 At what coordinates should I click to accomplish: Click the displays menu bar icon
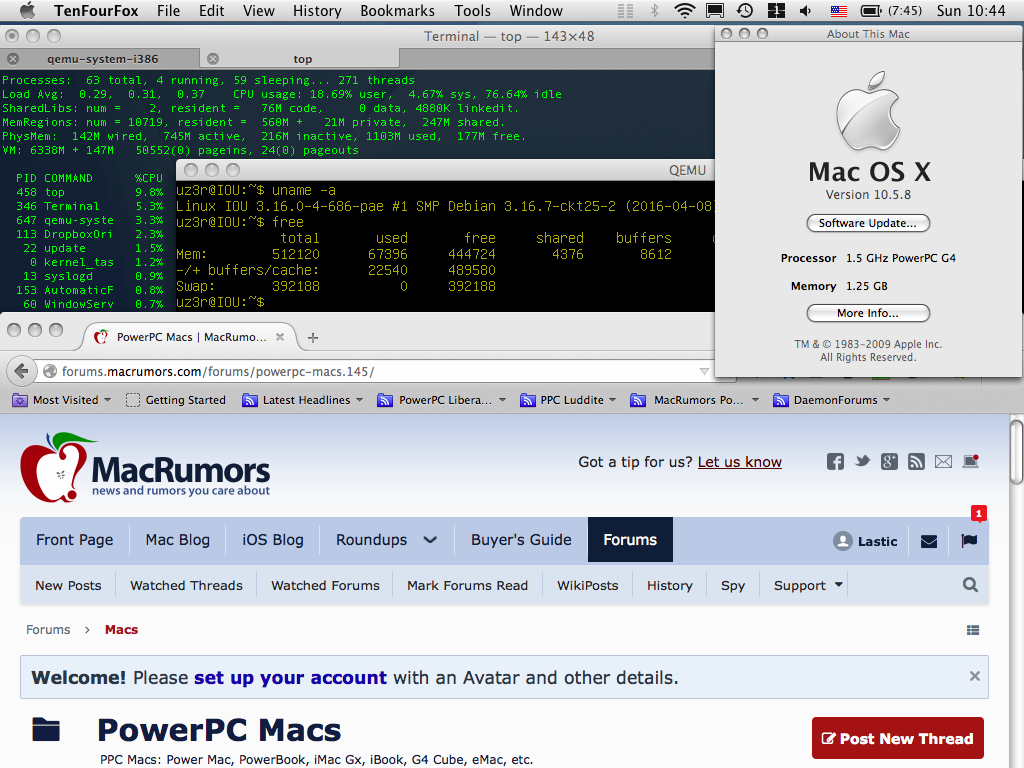[715, 10]
